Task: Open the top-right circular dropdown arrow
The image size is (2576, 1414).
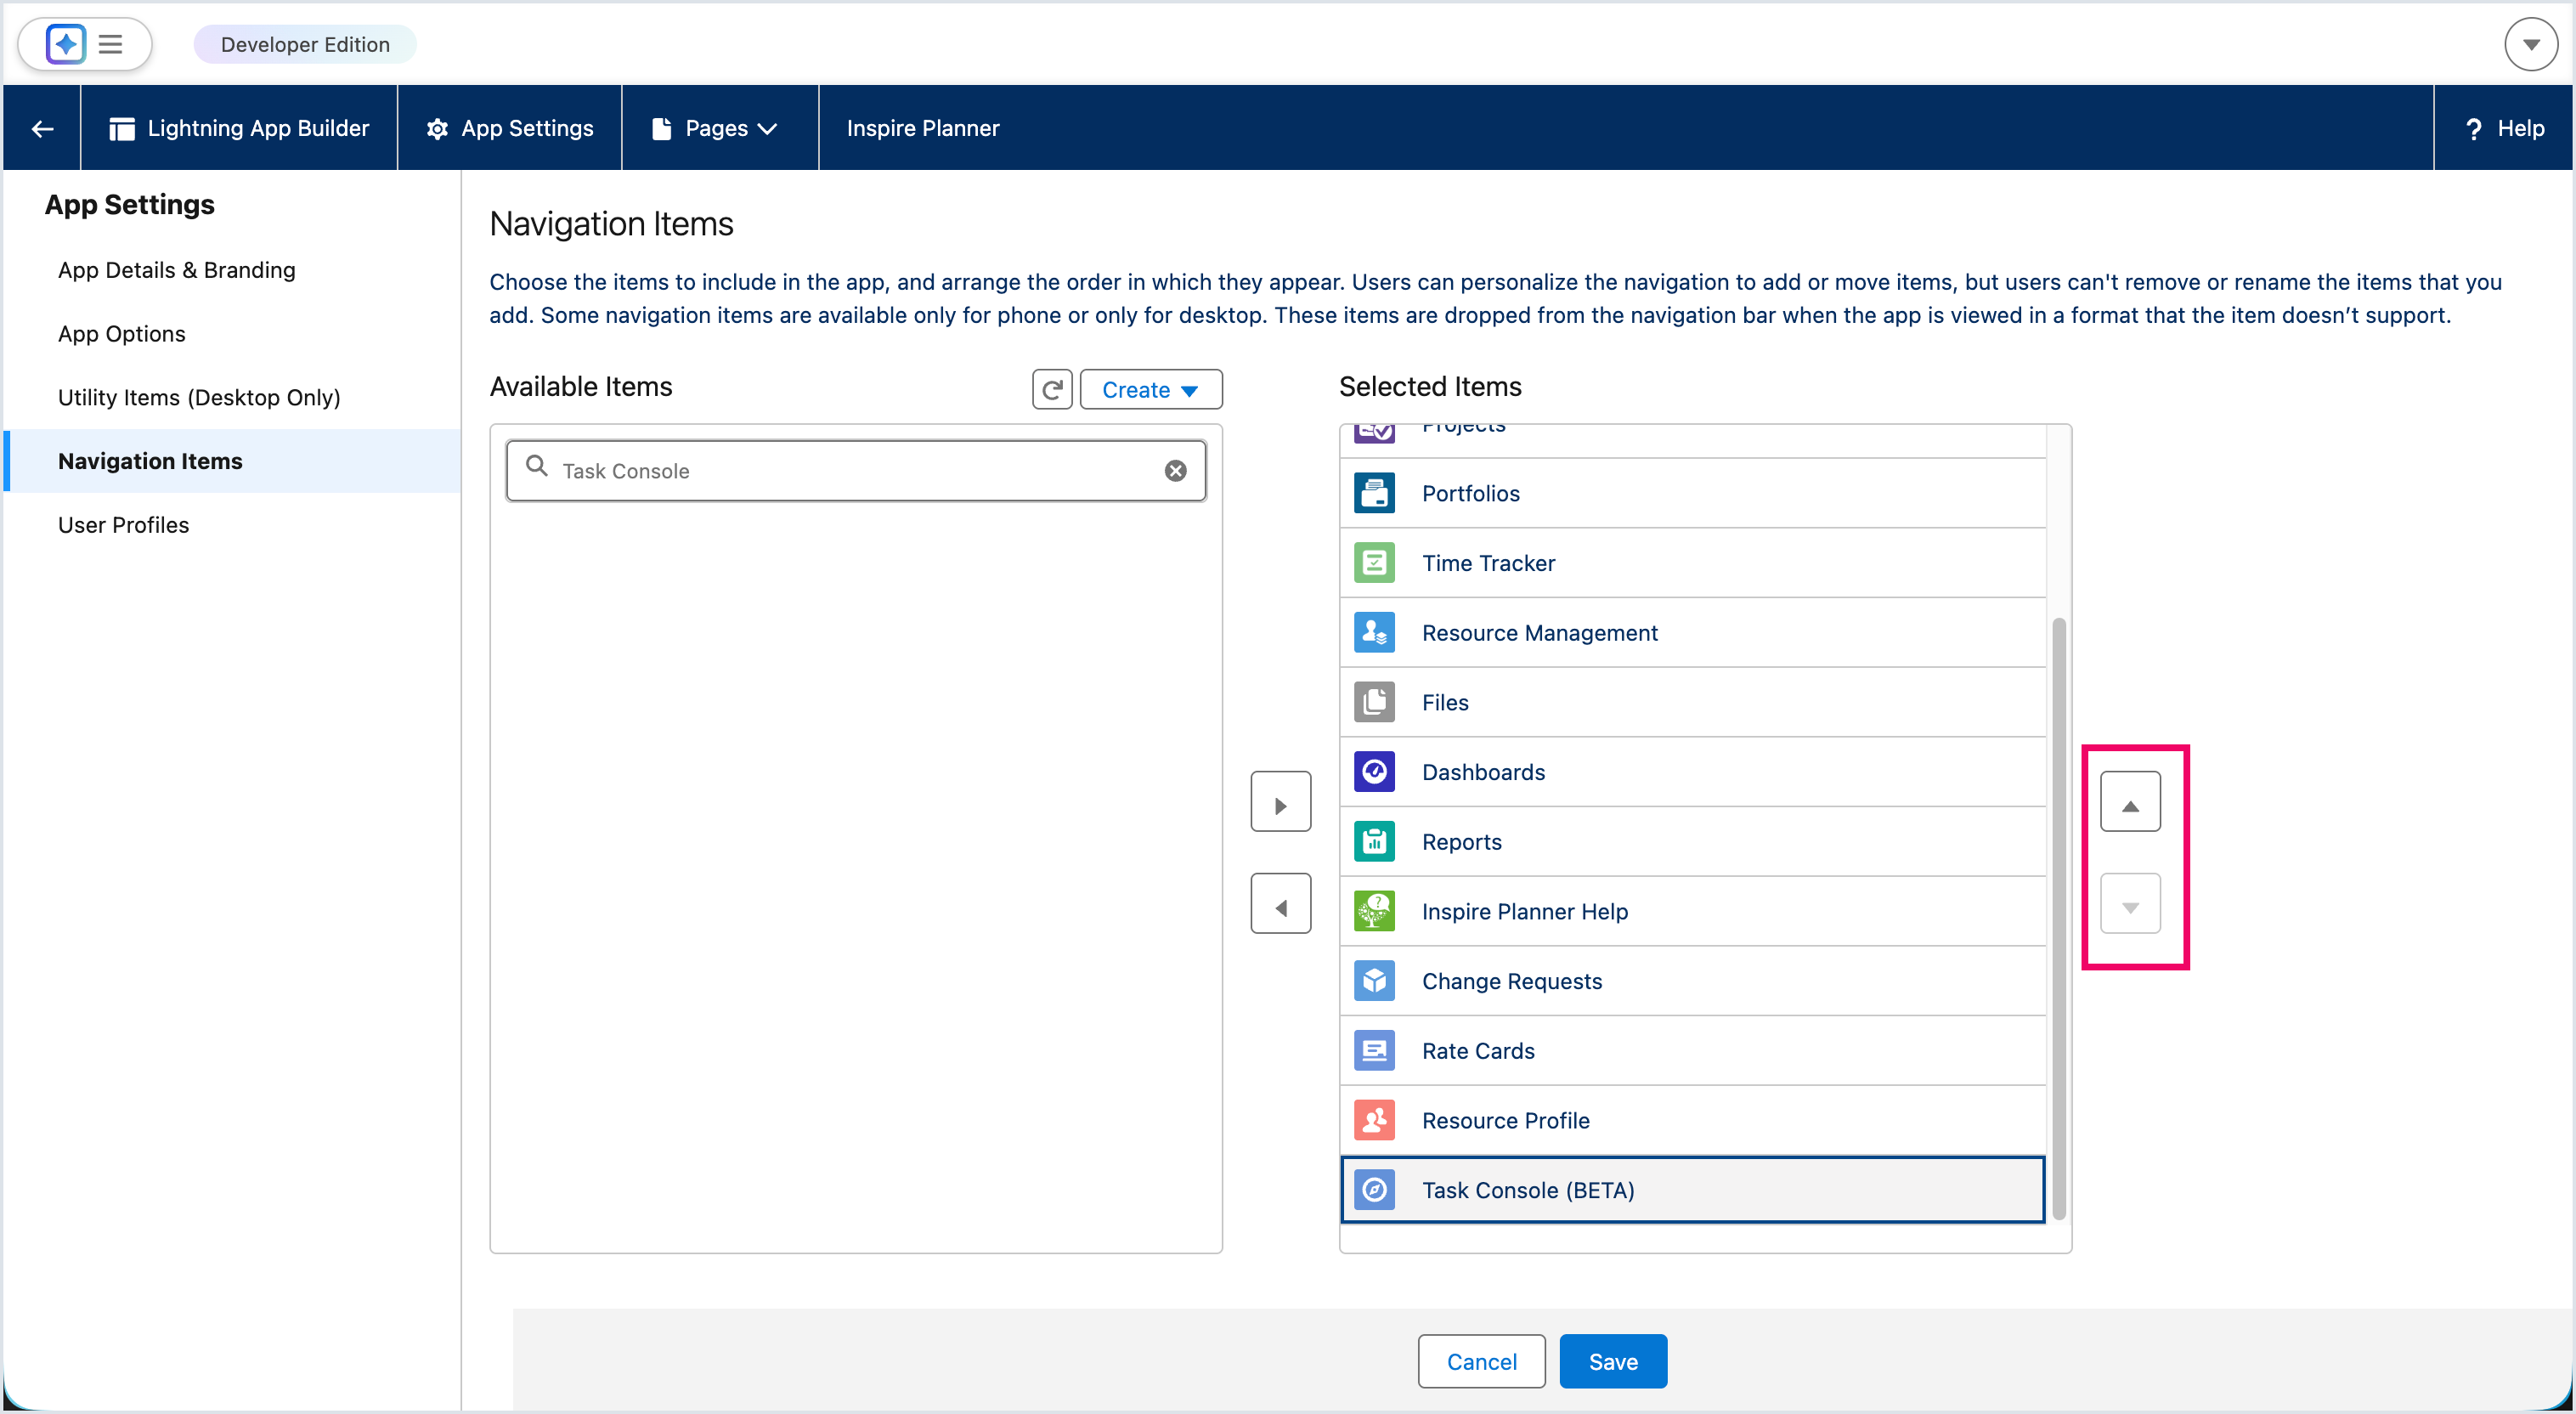Action: 2530,44
